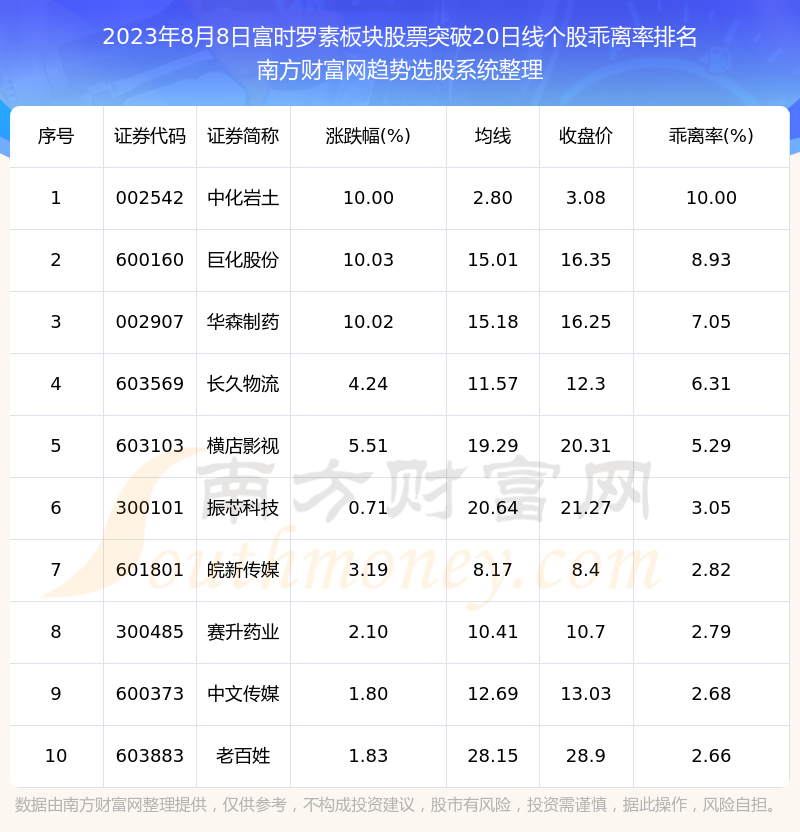Click closing price 3.08
This screenshot has height=832, width=800.
point(586,198)
